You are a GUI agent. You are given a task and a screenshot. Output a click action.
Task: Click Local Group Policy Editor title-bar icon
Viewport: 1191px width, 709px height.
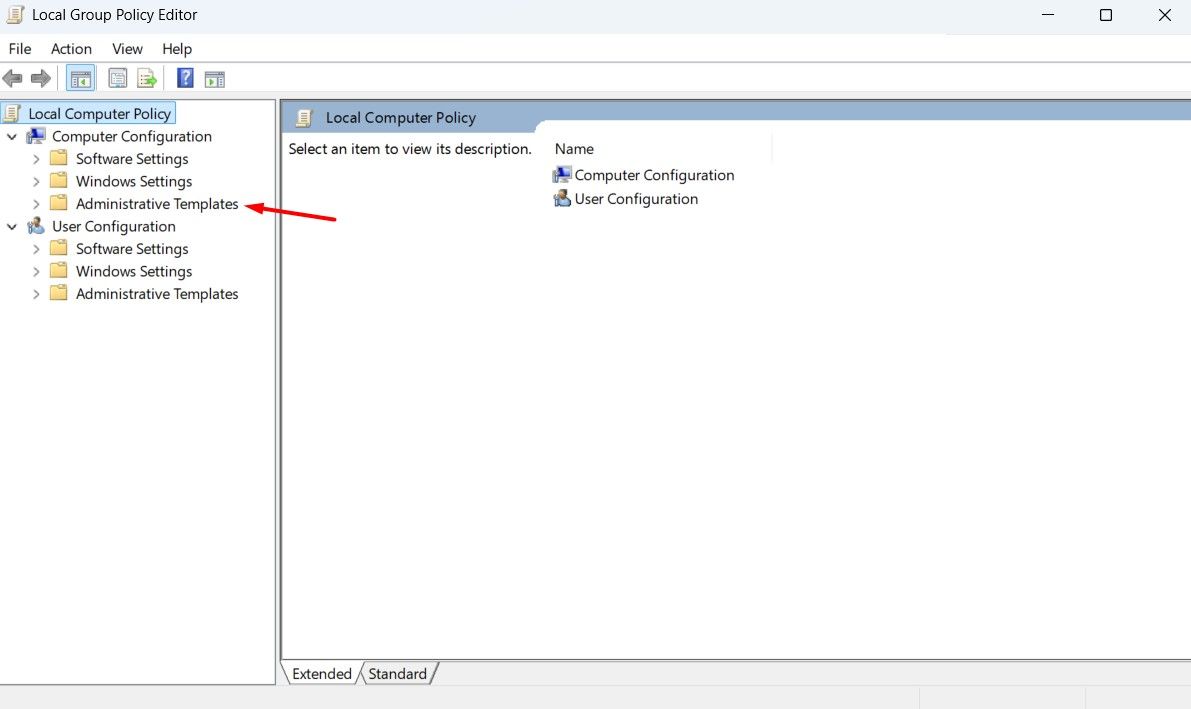pyautogui.click(x=15, y=14)
